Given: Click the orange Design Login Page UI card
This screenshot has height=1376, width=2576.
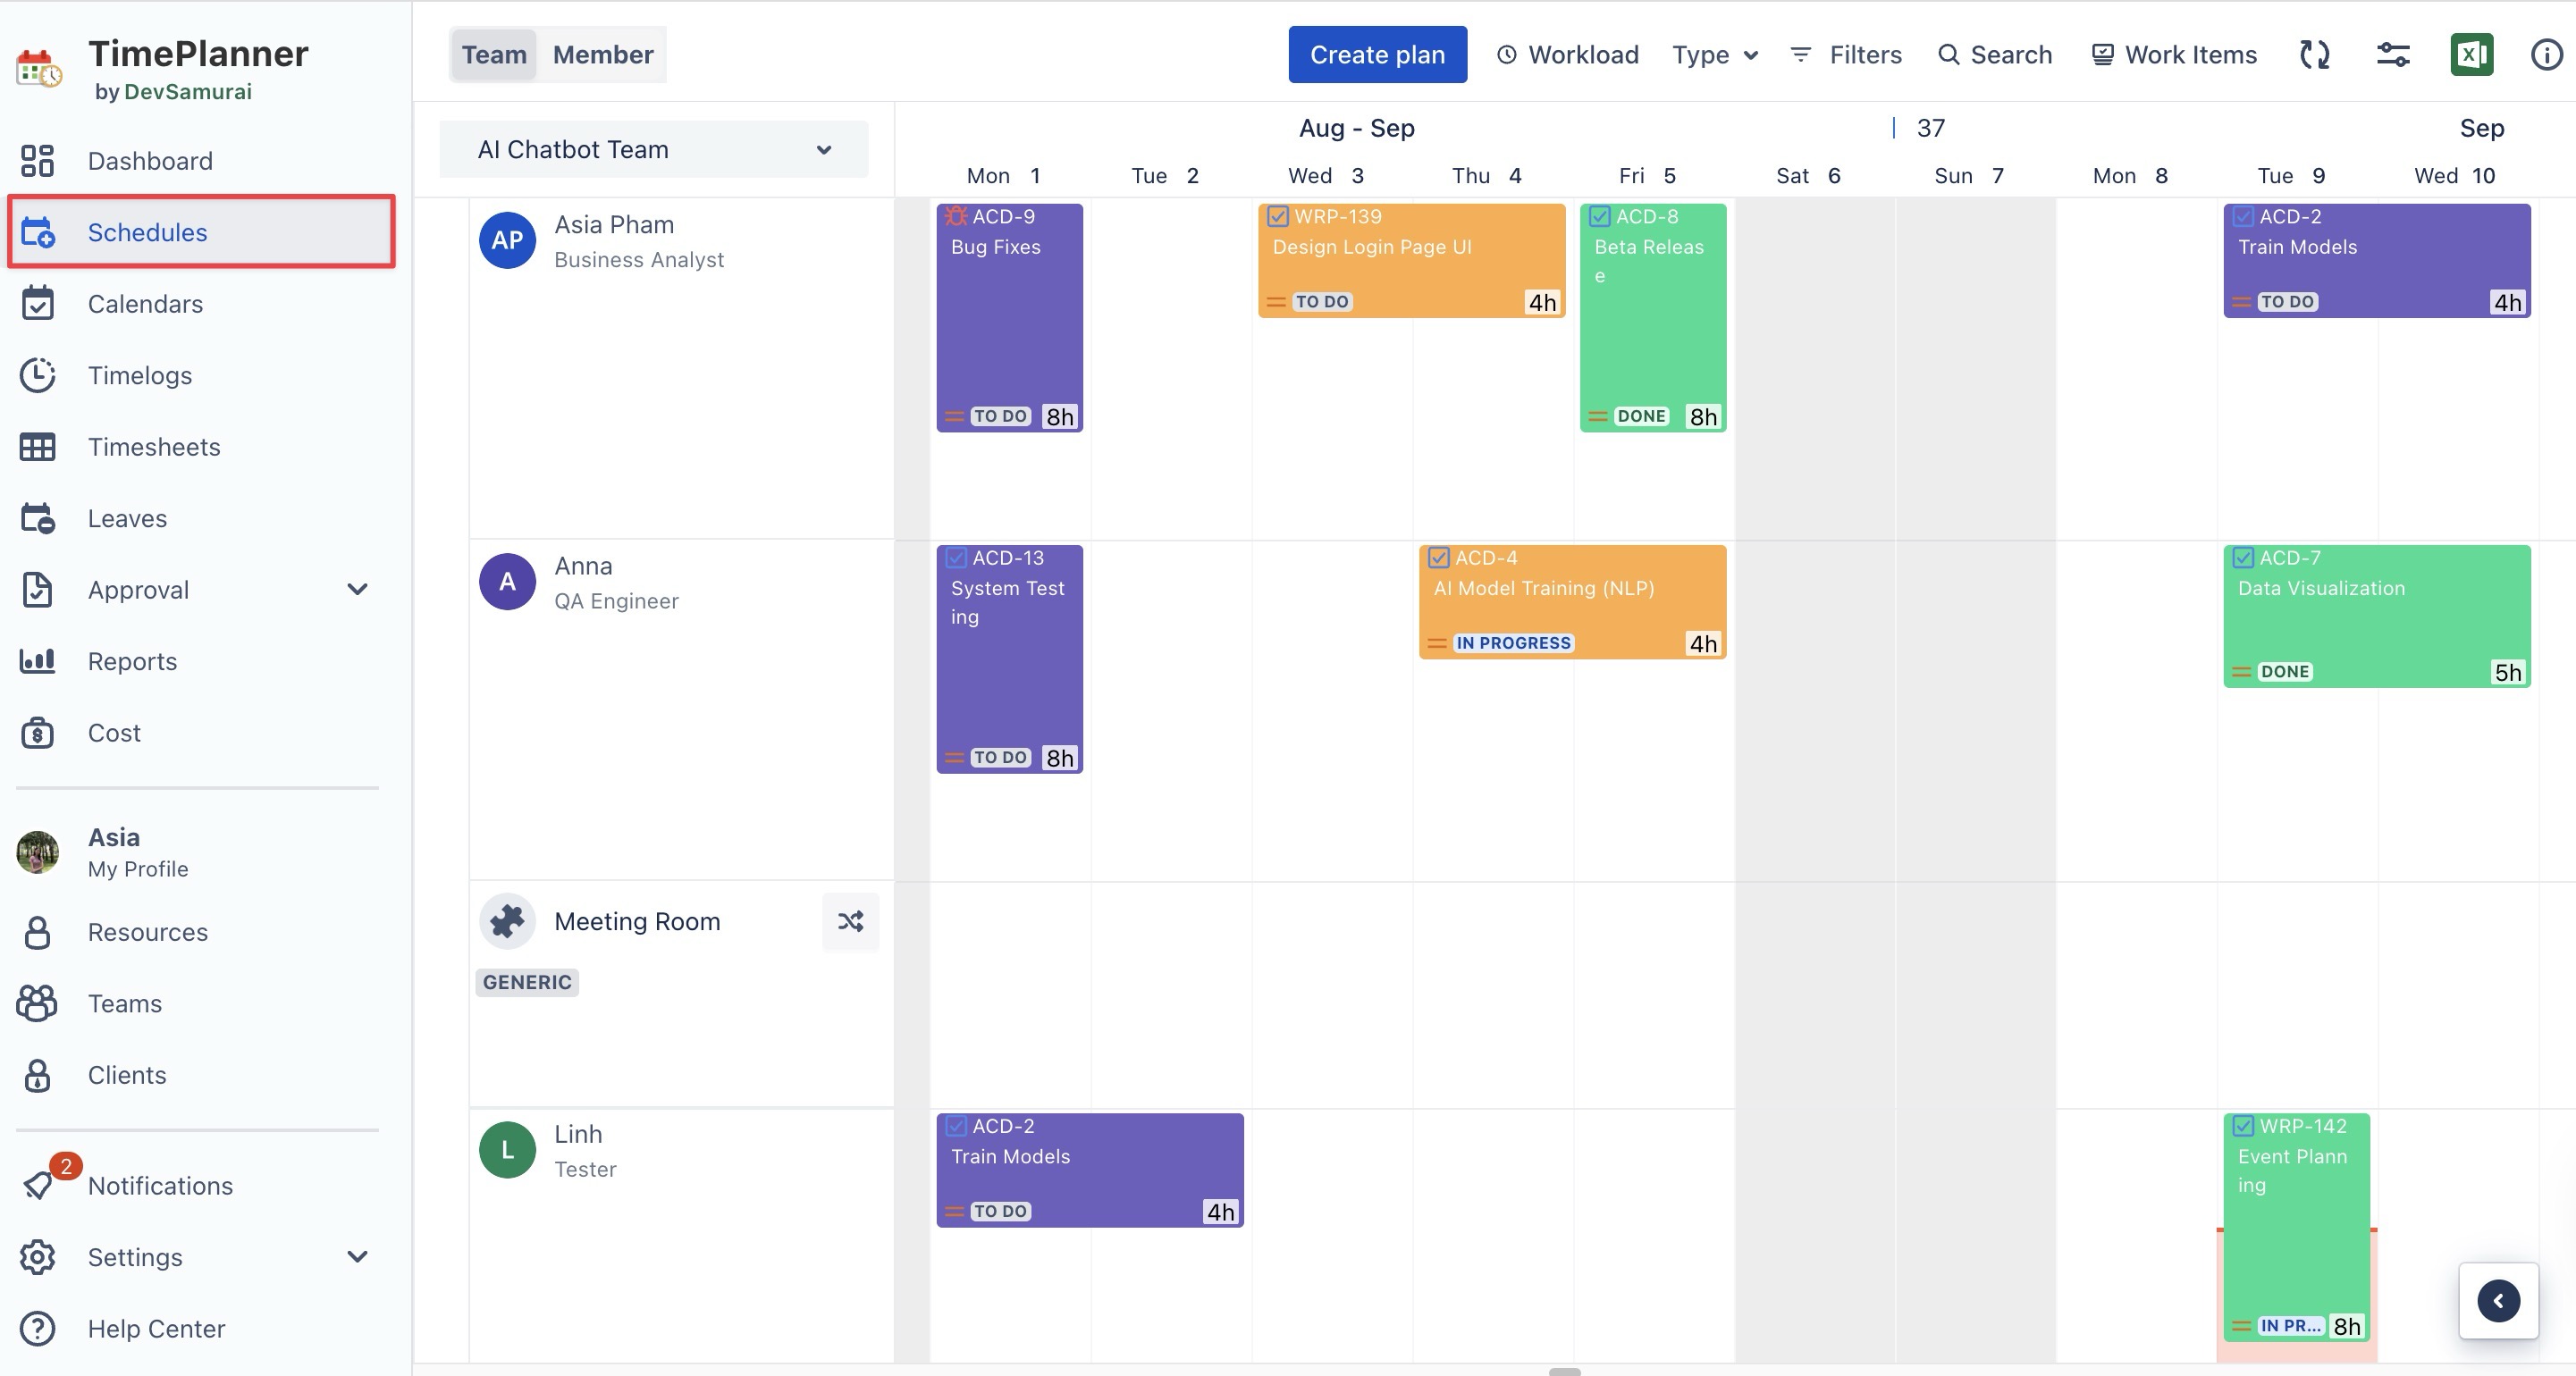Looking at the screenshot, I should (x=1410, y=260).
